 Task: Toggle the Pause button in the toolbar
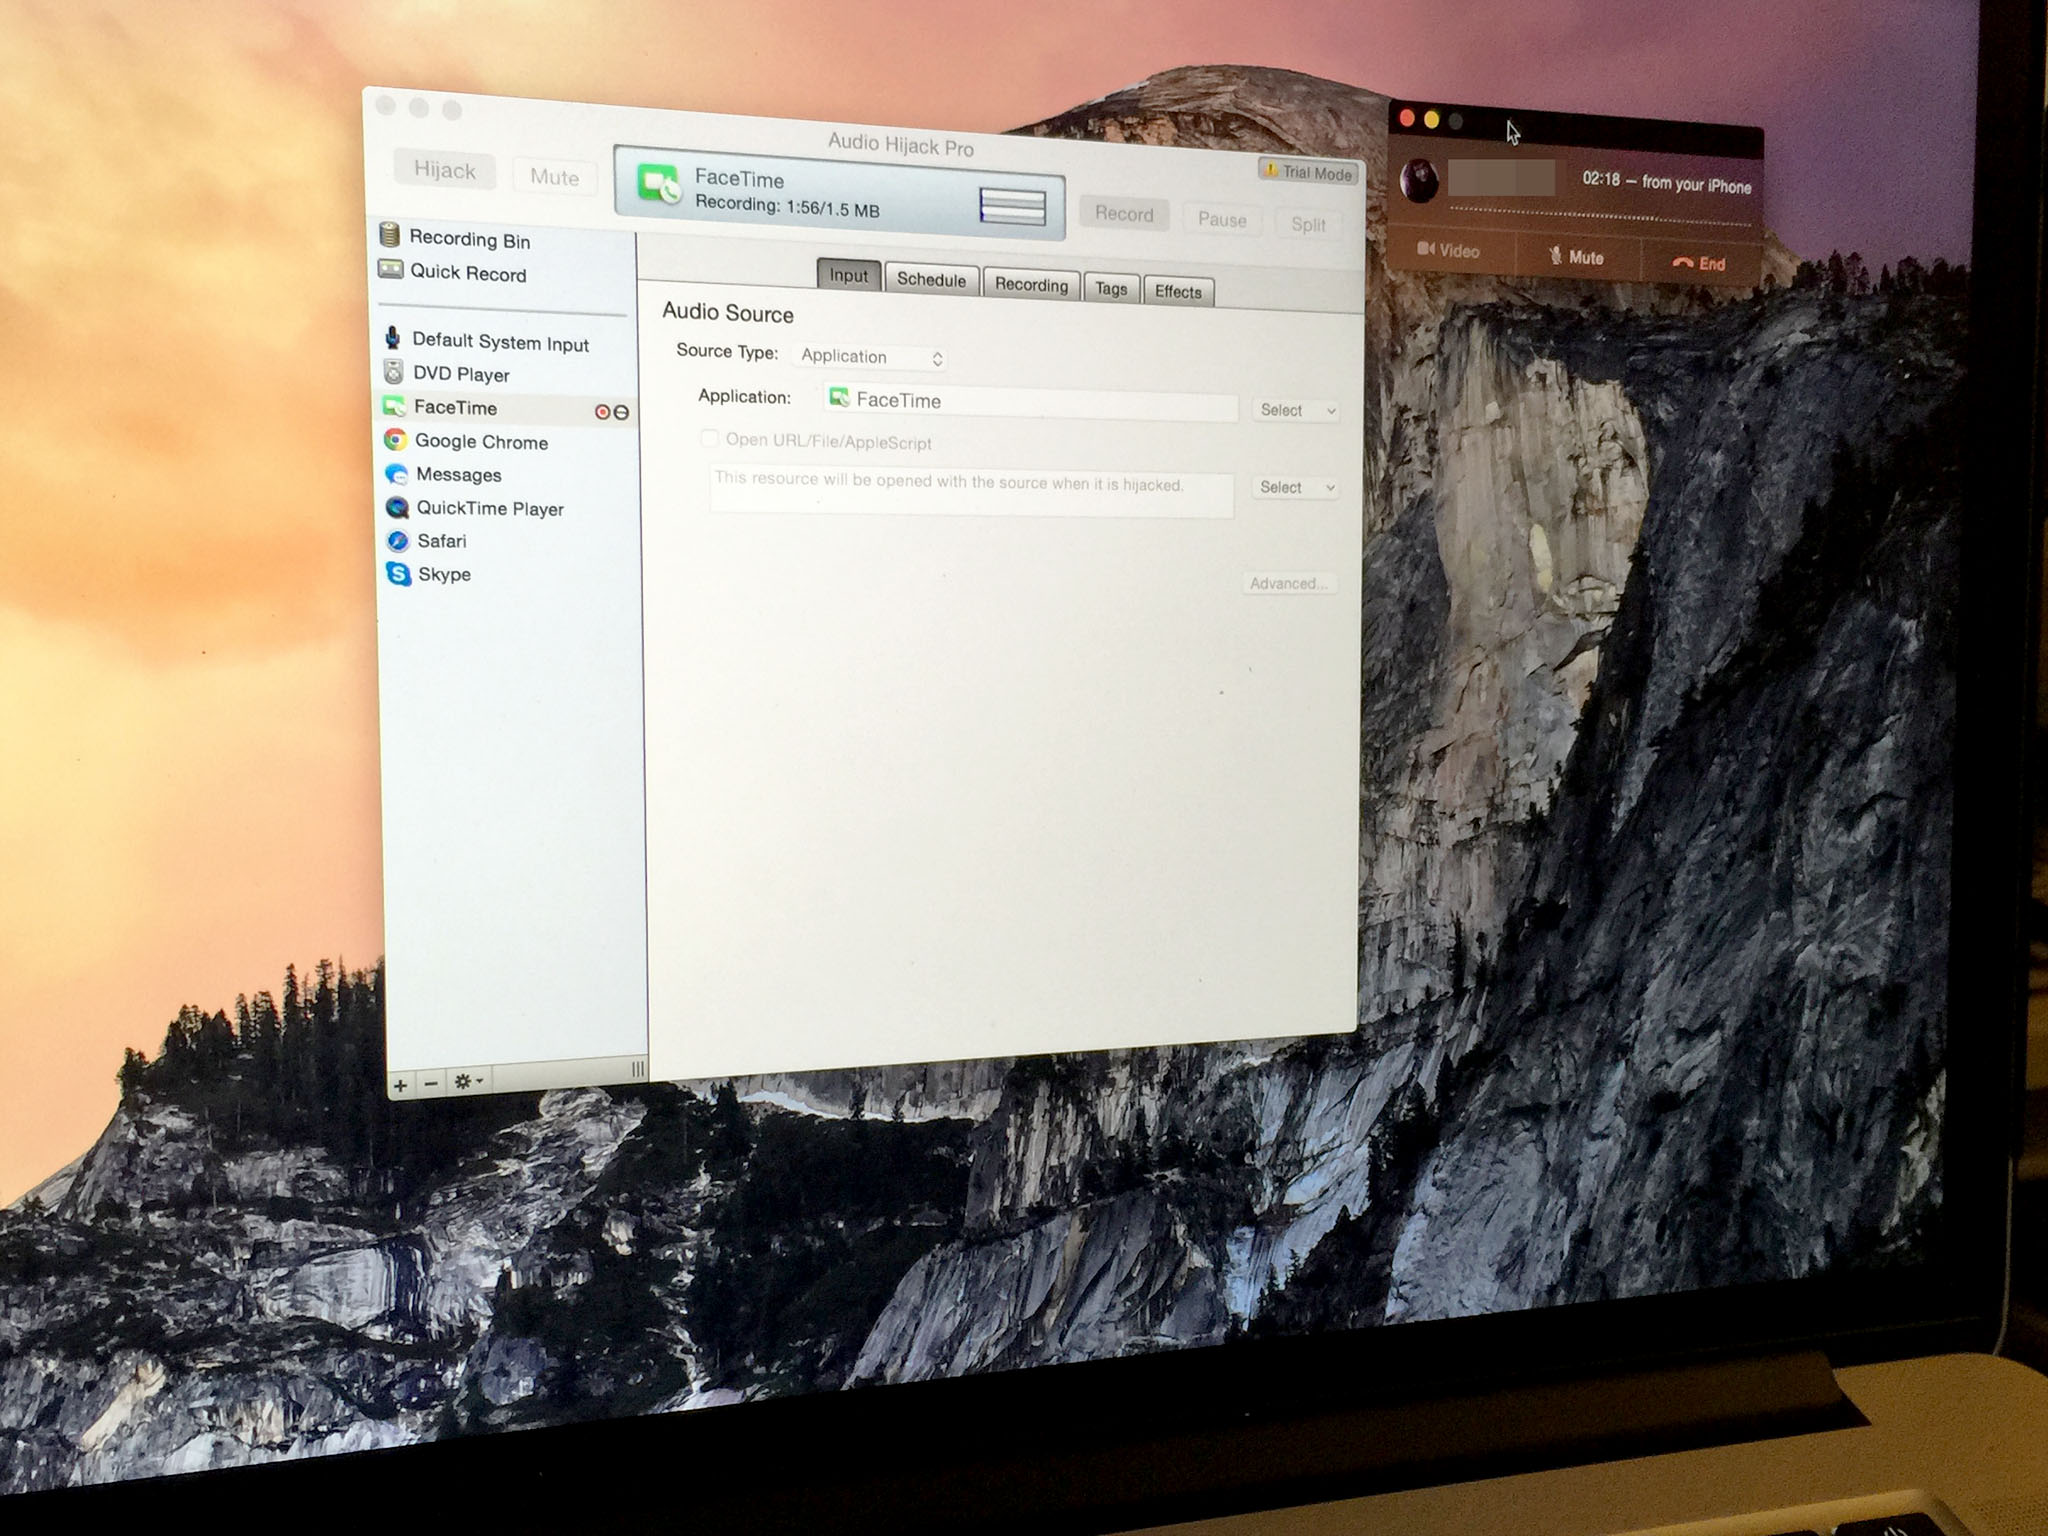pos(1222,220)
